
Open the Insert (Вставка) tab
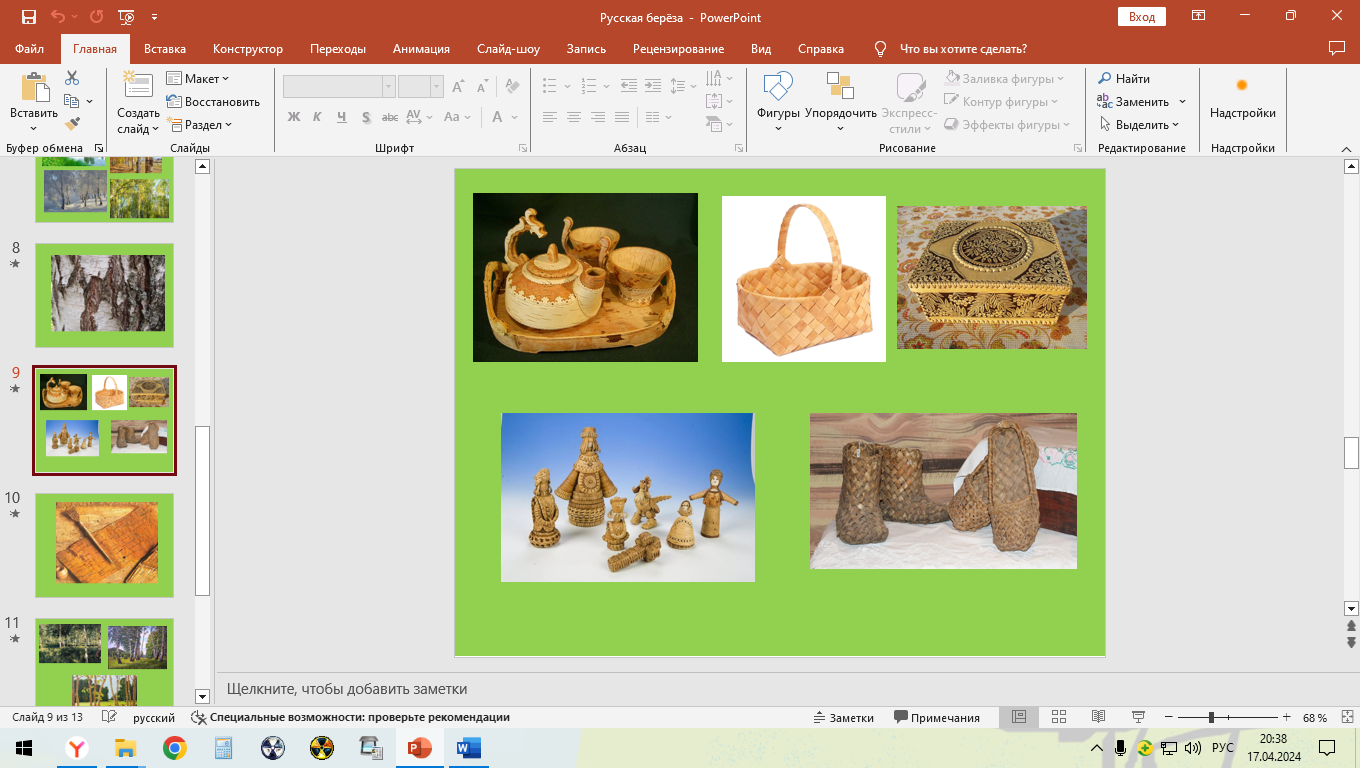coord(165,49)
